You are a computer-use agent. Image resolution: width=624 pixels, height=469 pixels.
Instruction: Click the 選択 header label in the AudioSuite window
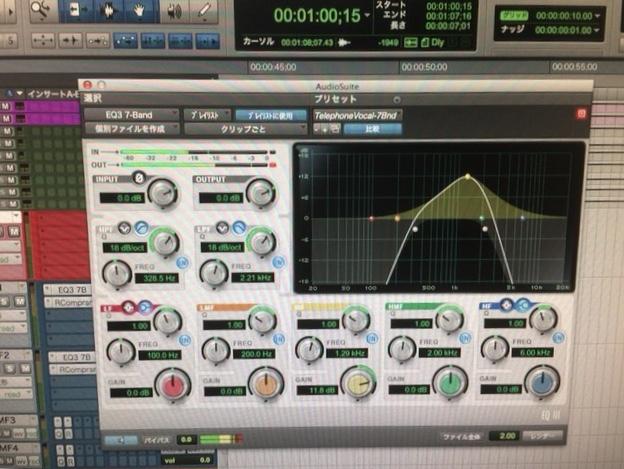pyautogui.click(x=93, y=98)
